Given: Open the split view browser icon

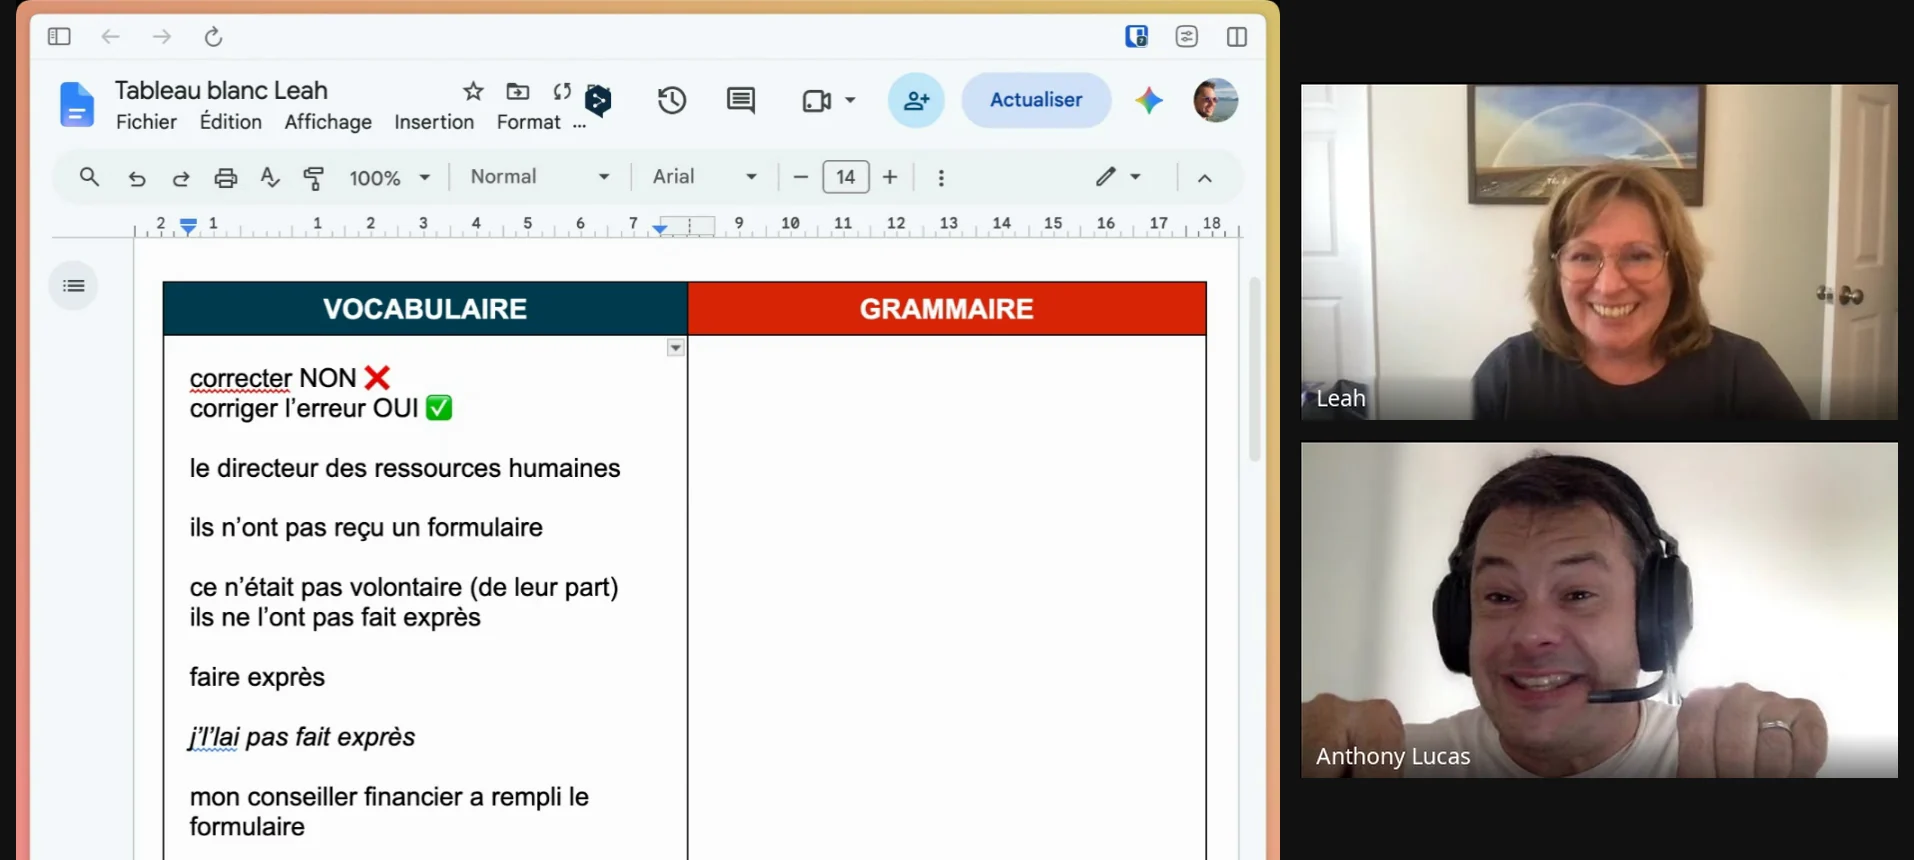Looking at the screenshot, I should (x=1237, y=37).
